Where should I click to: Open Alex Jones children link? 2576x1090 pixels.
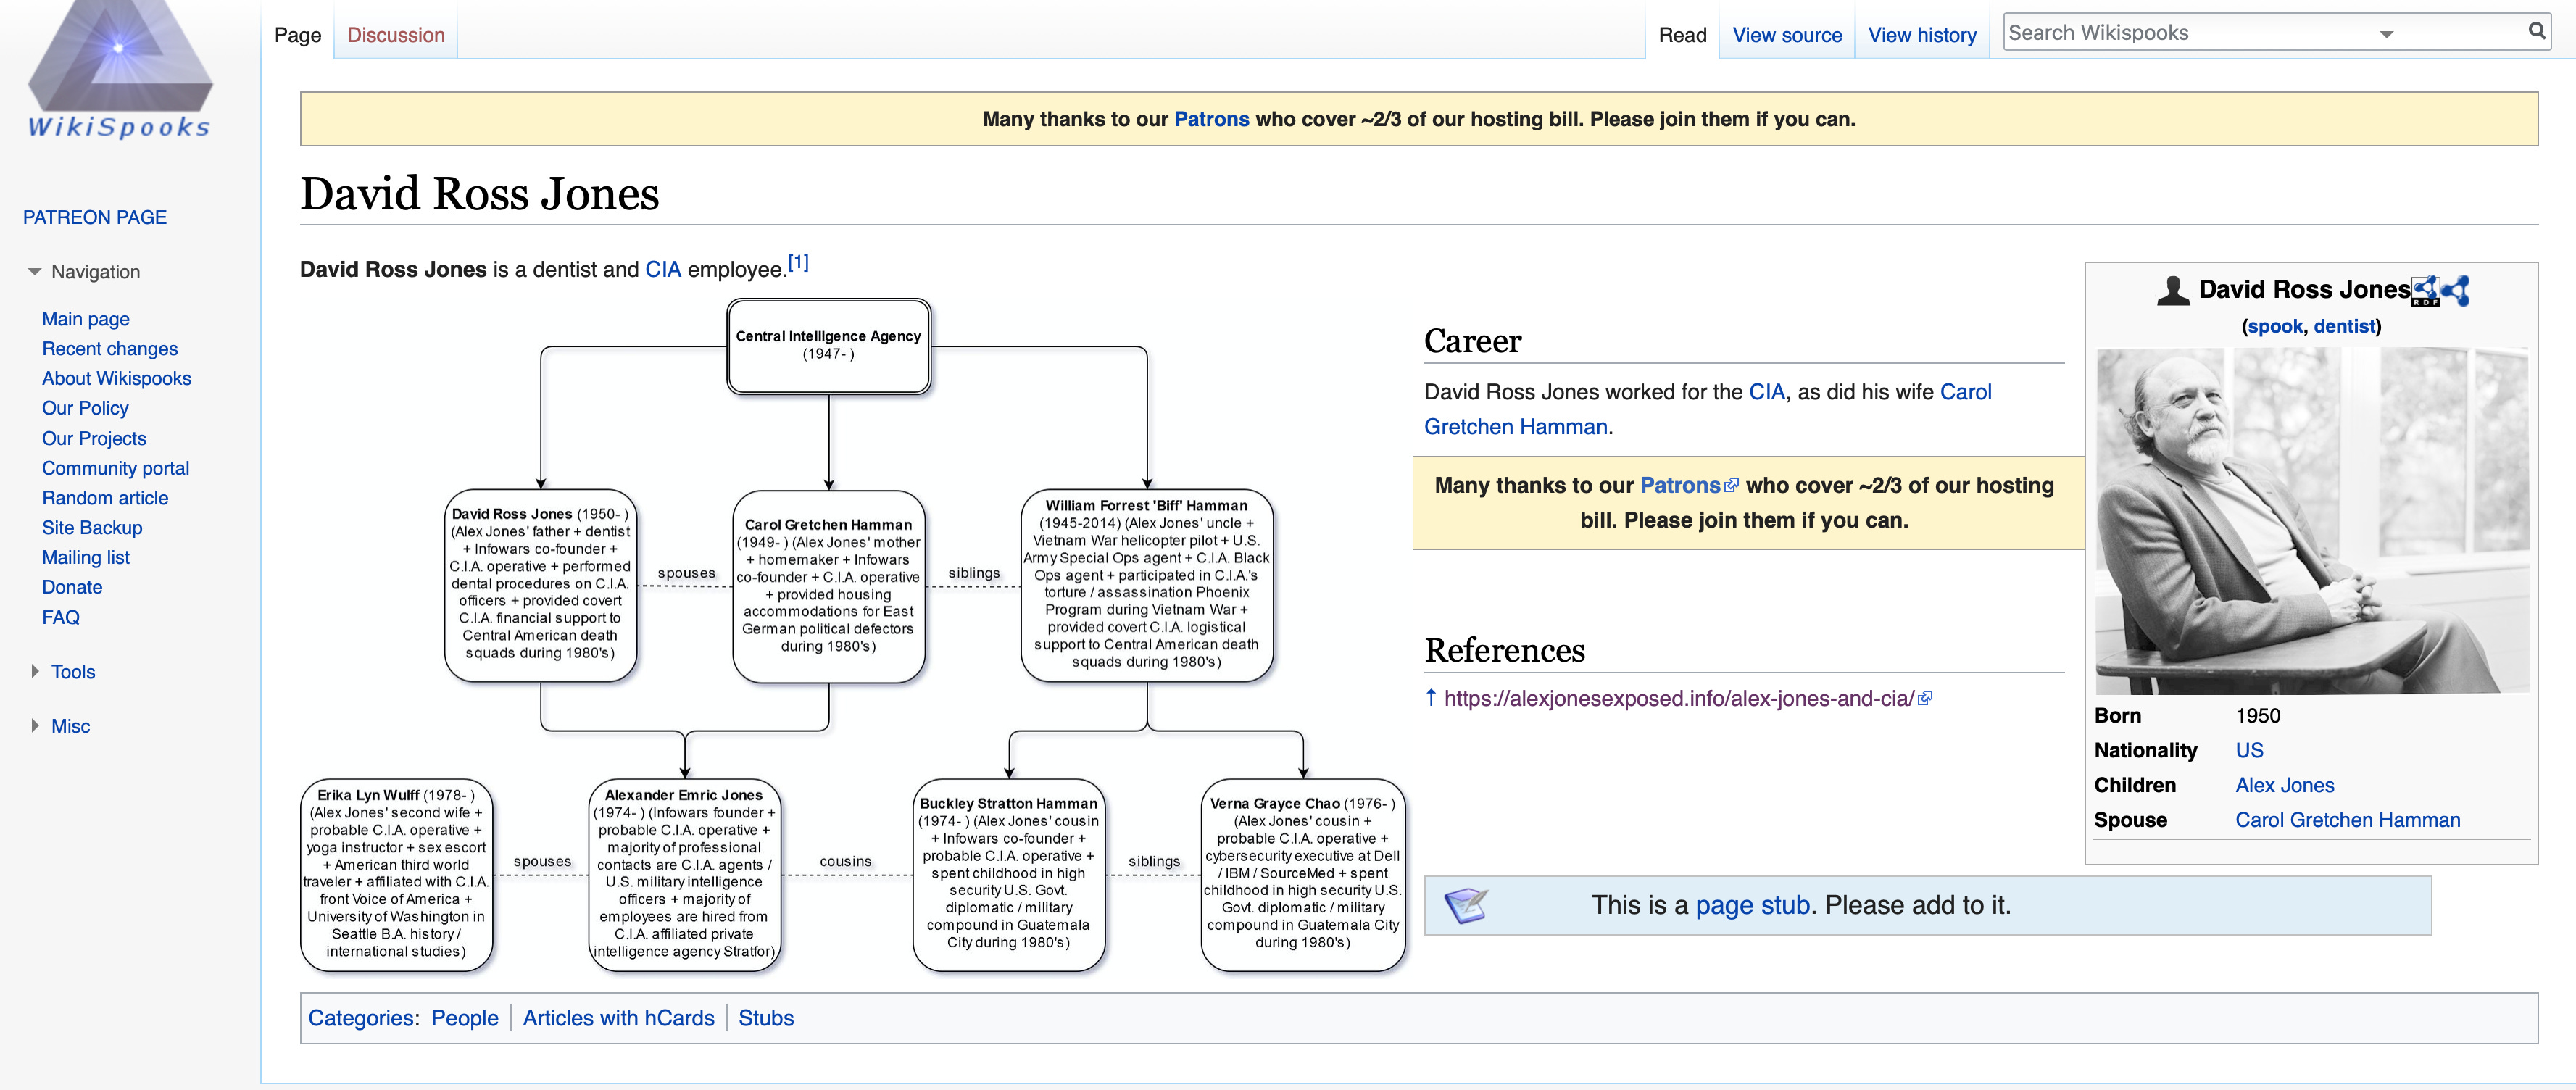click(2285, 785)
